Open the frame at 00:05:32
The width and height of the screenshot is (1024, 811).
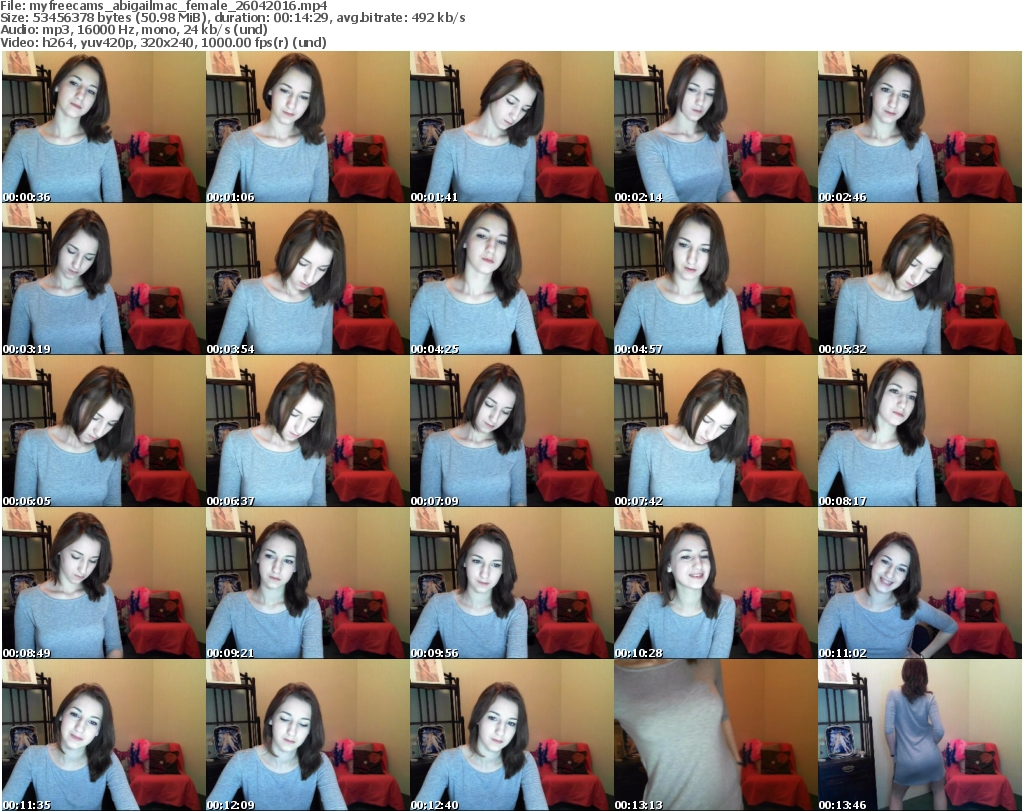920,279
